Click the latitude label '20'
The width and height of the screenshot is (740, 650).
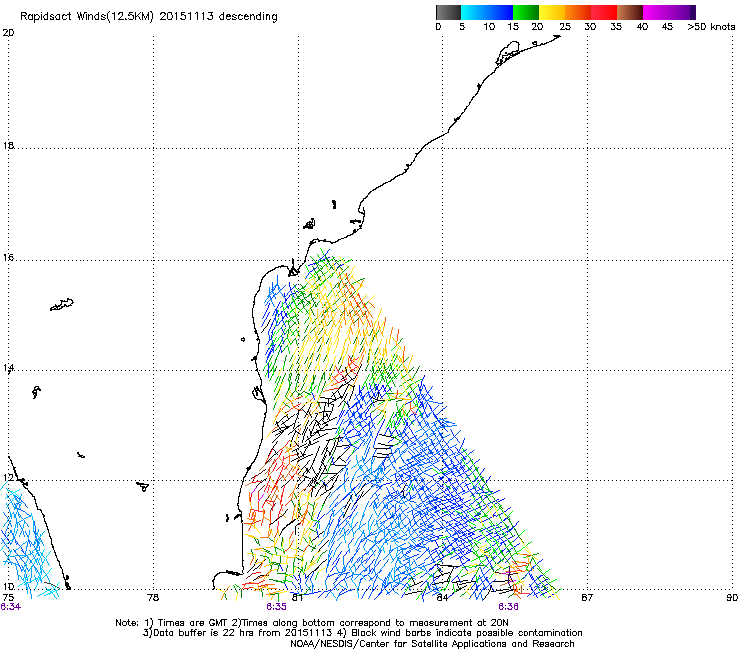tap(8, 33)
